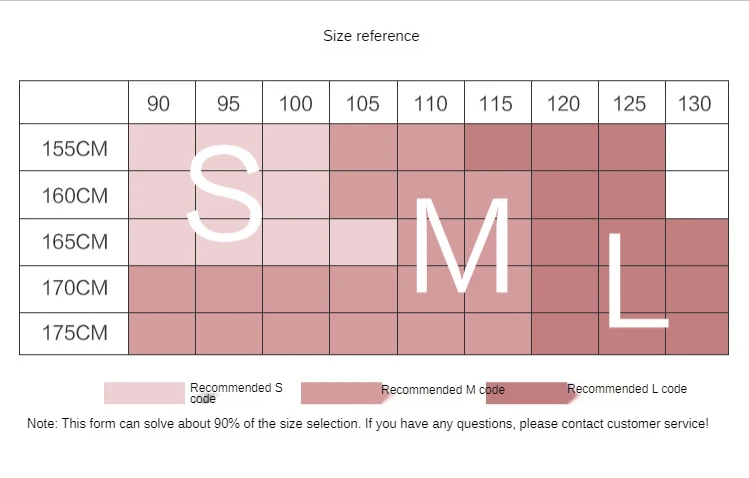Click the 120 column header
This screenshot has width=749, height=478.
coord(565,102)
